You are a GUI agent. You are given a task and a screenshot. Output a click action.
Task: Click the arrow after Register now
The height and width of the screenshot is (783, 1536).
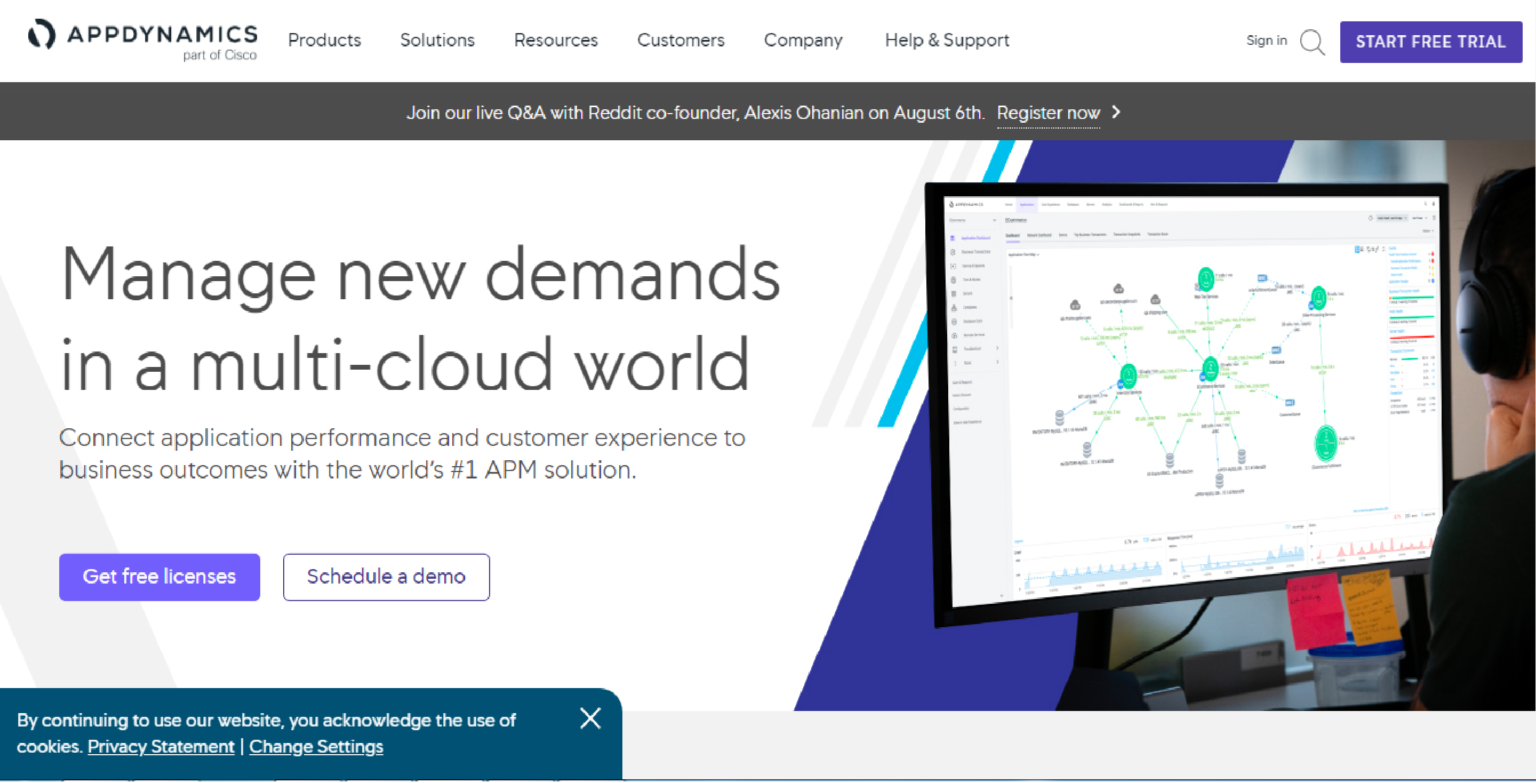1116,112
